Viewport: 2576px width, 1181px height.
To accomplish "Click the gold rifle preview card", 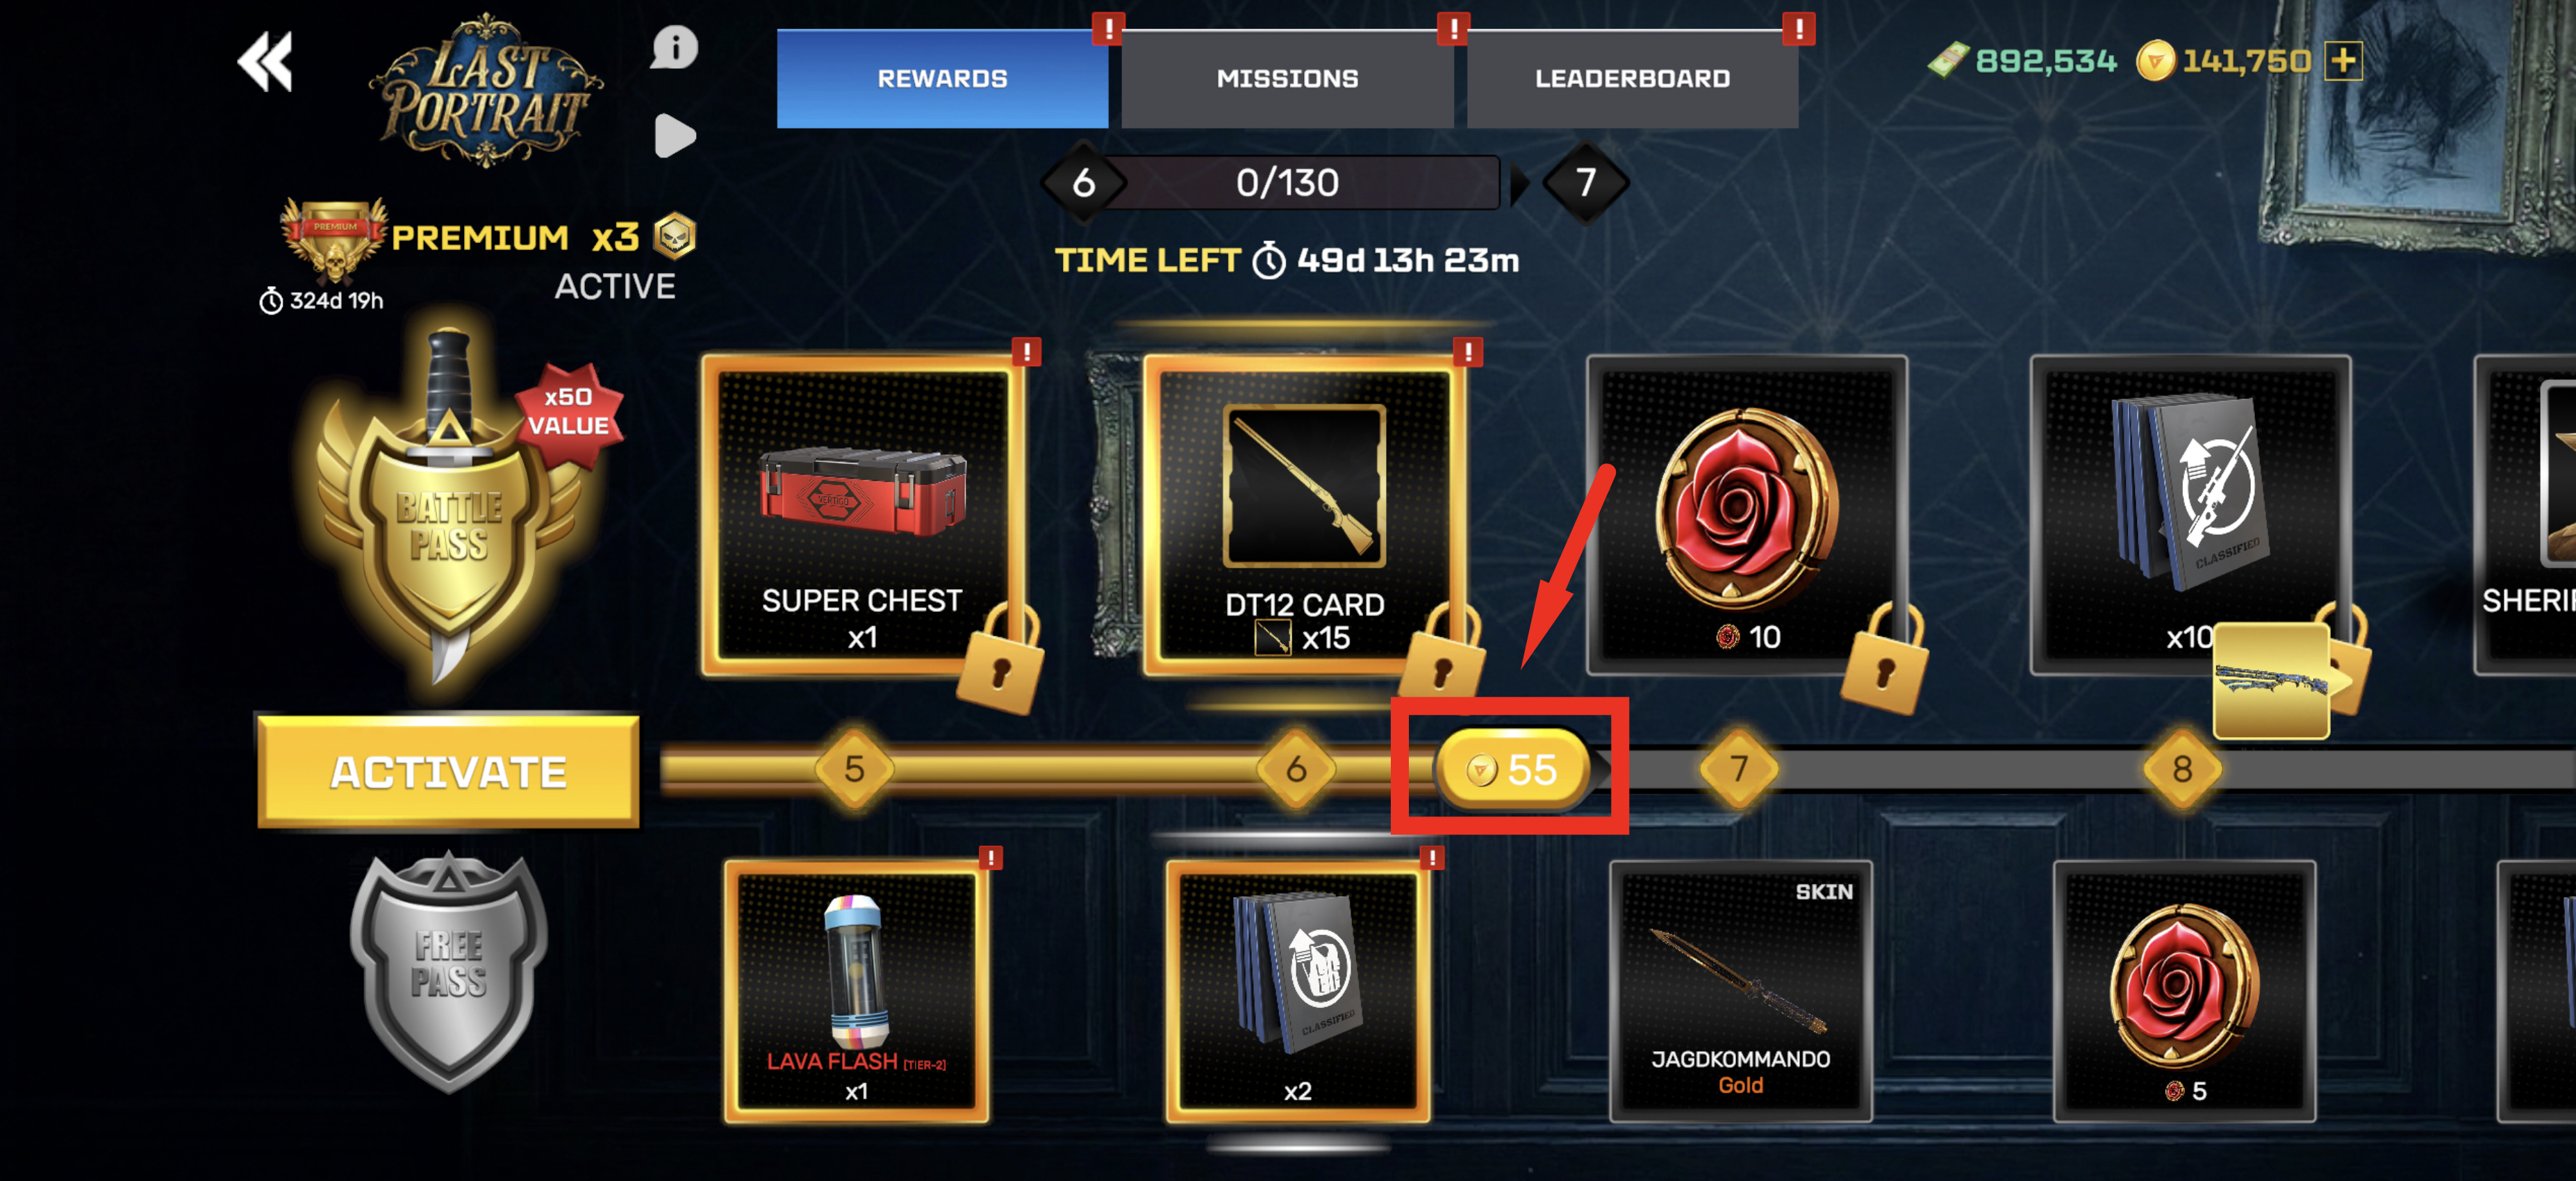I will pyautogui.click(x=2271, y=681).
